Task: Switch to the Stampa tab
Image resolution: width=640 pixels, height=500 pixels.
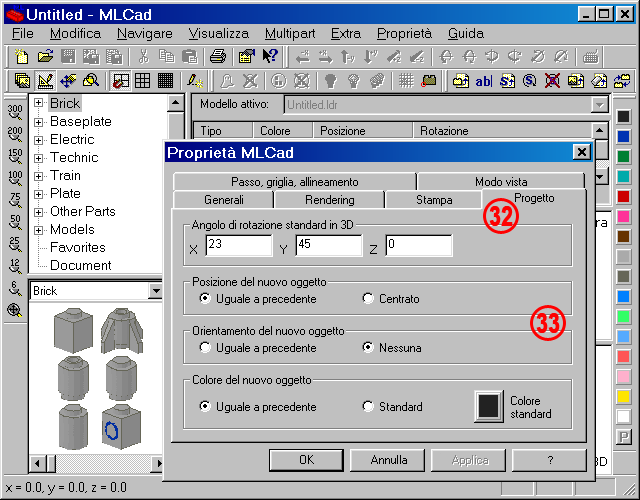Action: coord(434,200)
